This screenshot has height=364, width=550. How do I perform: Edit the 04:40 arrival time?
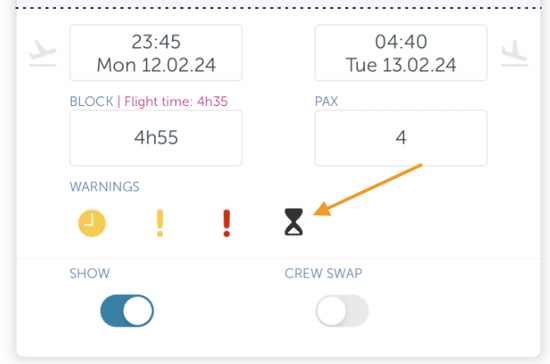(x=401, y=42)
